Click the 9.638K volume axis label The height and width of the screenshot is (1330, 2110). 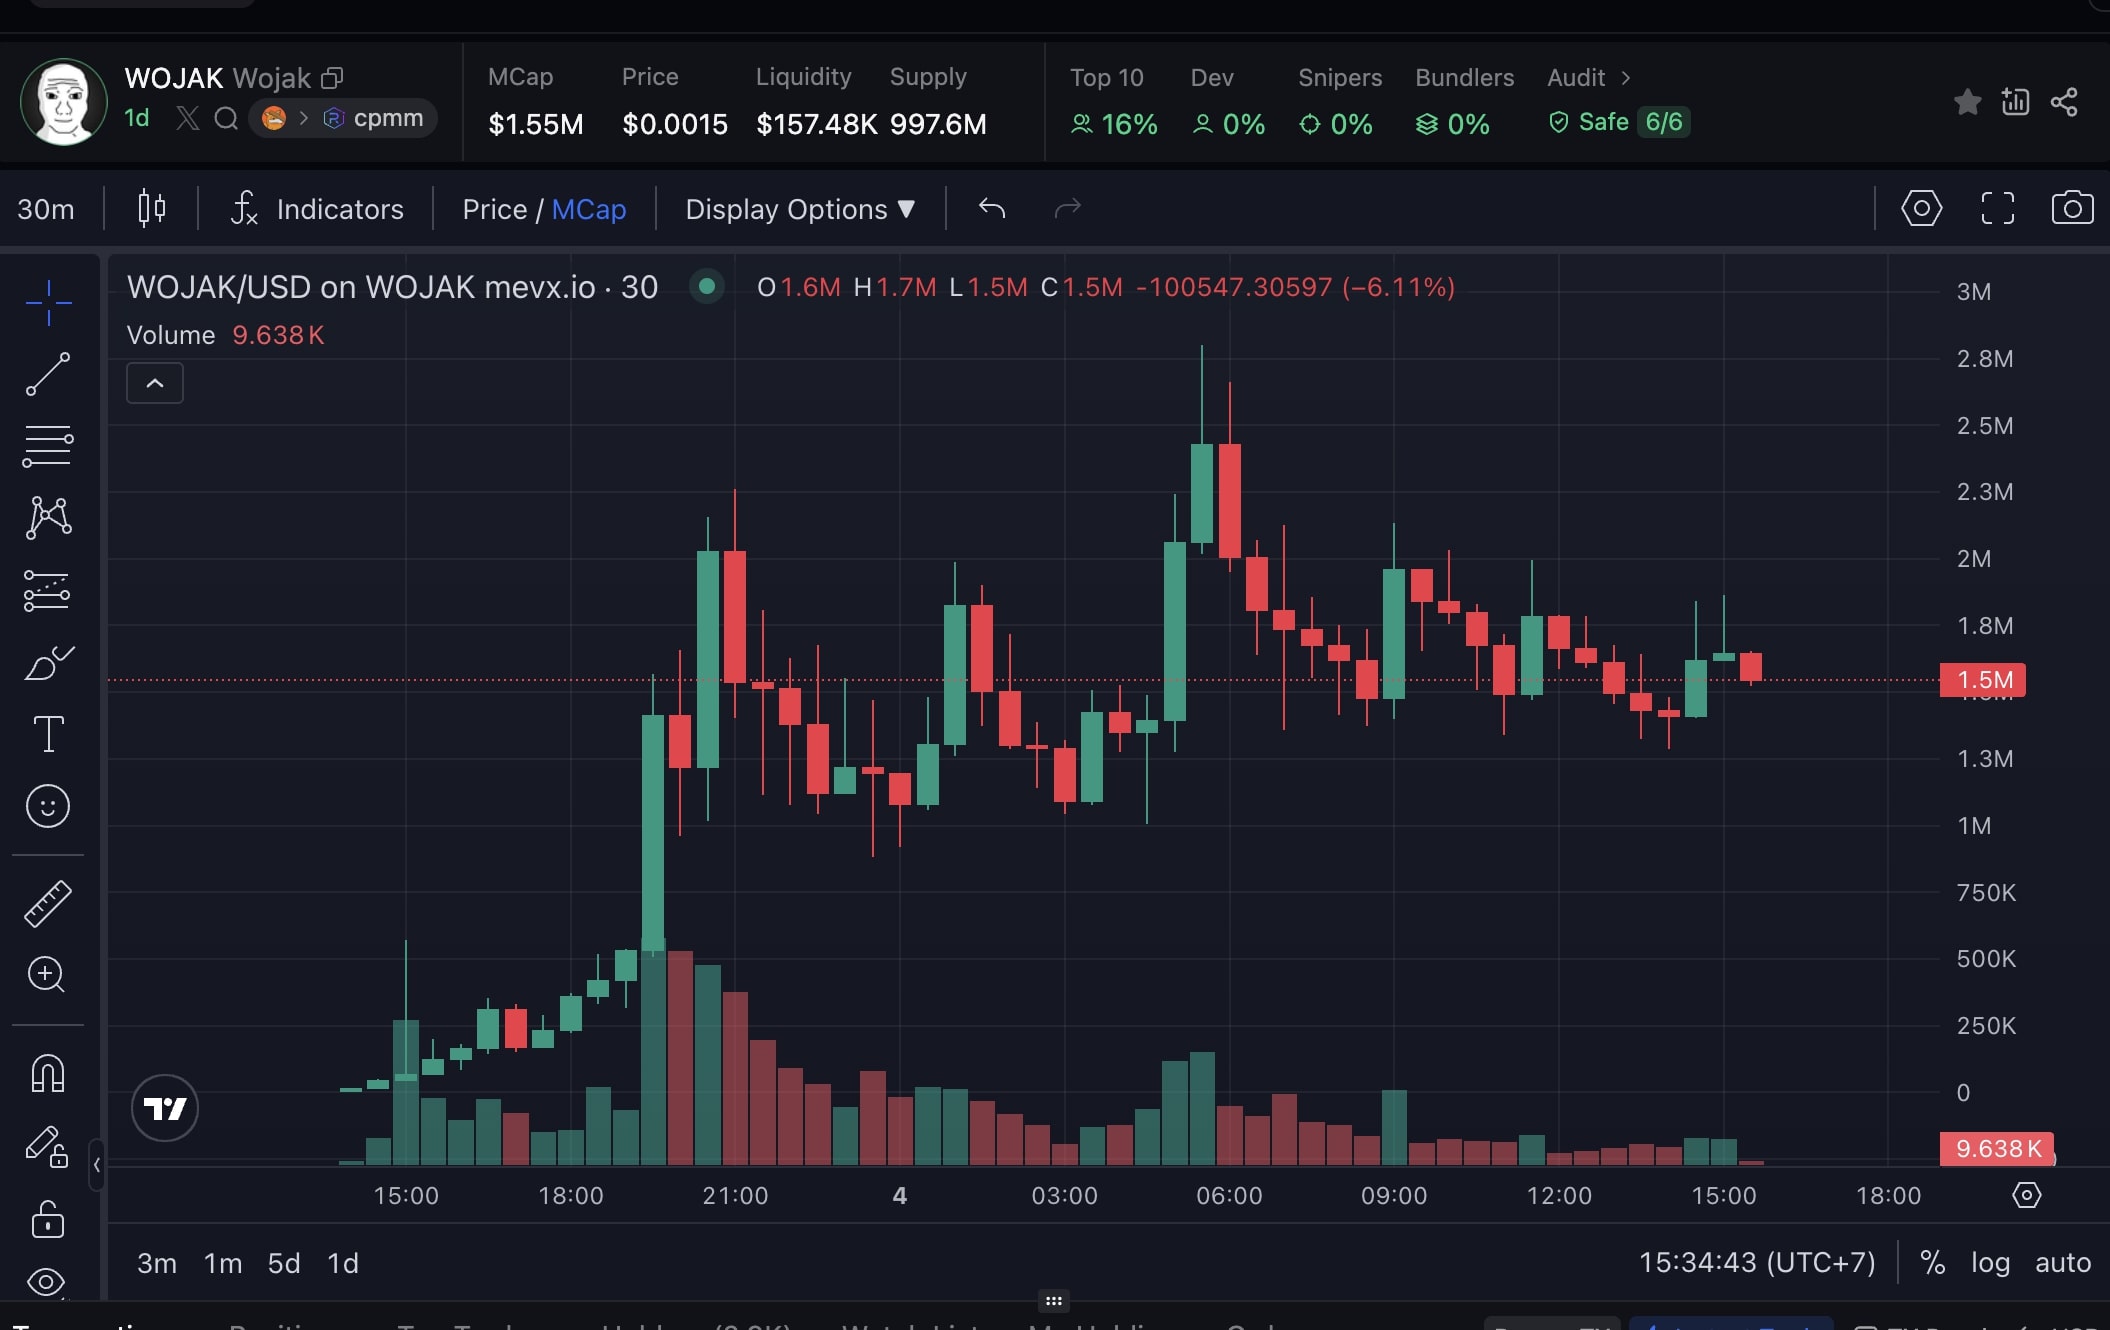(1997, 1148)
